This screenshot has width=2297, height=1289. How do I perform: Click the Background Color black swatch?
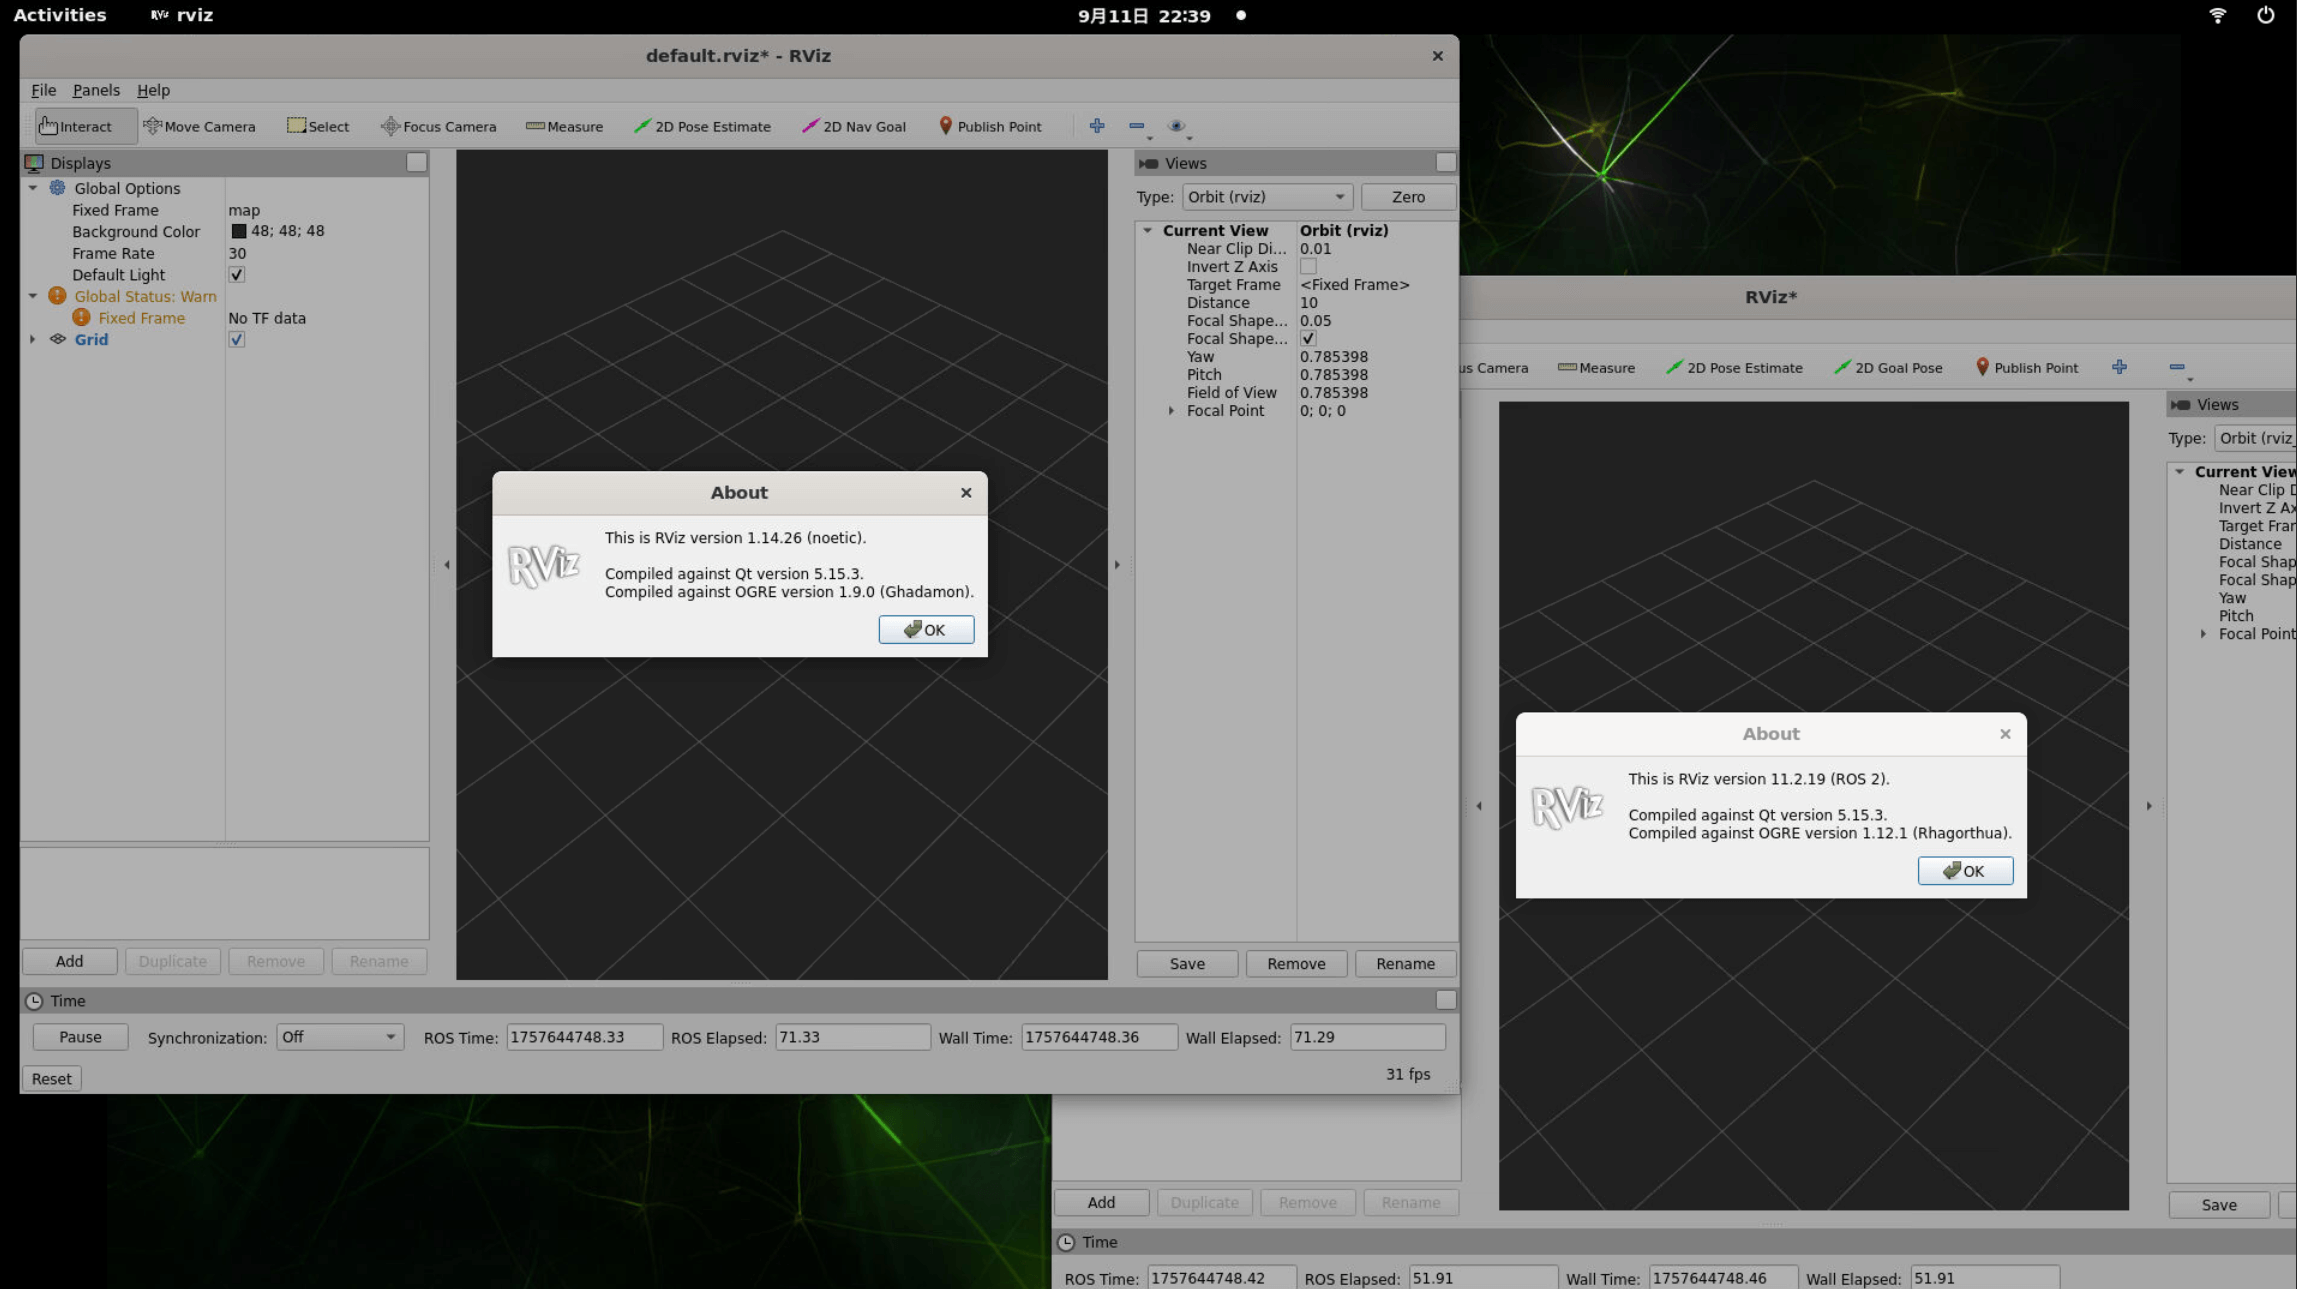coord(239,231)
